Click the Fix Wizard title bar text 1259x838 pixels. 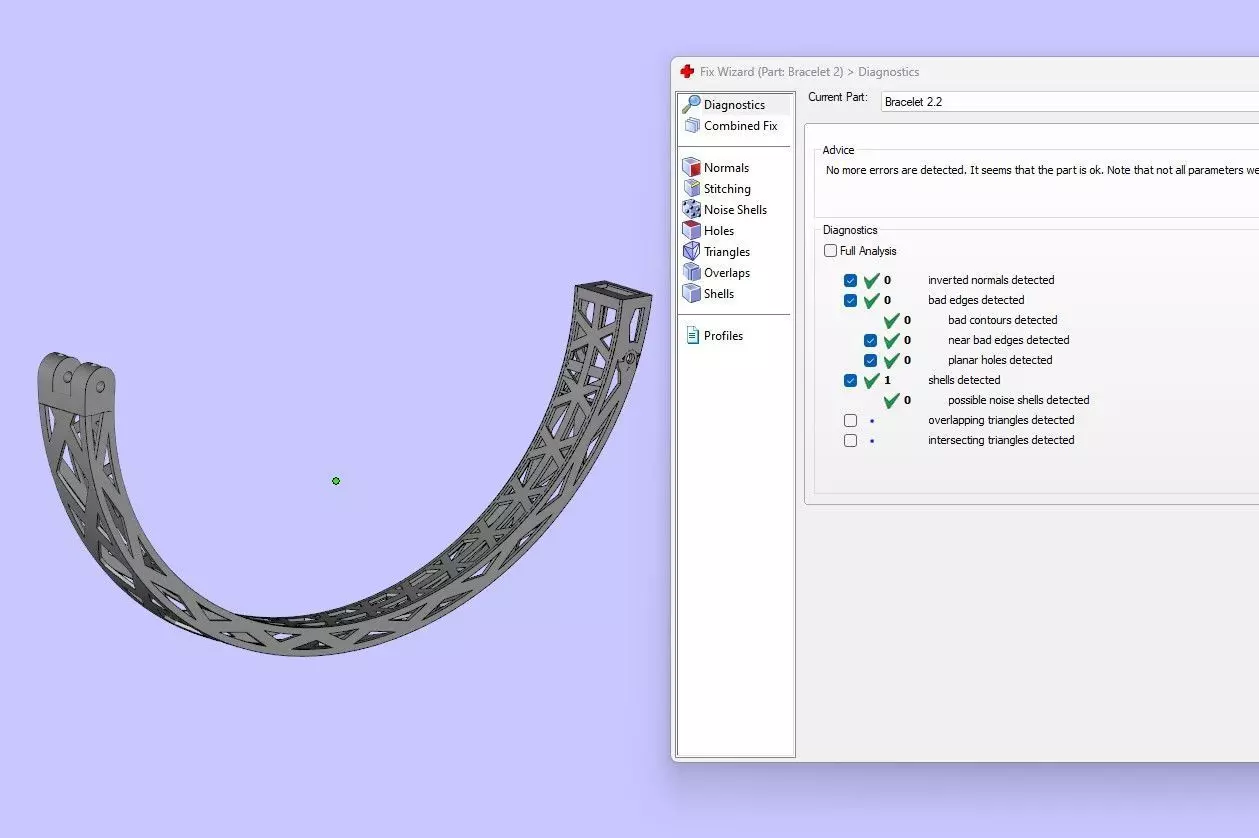pos(809,72)
